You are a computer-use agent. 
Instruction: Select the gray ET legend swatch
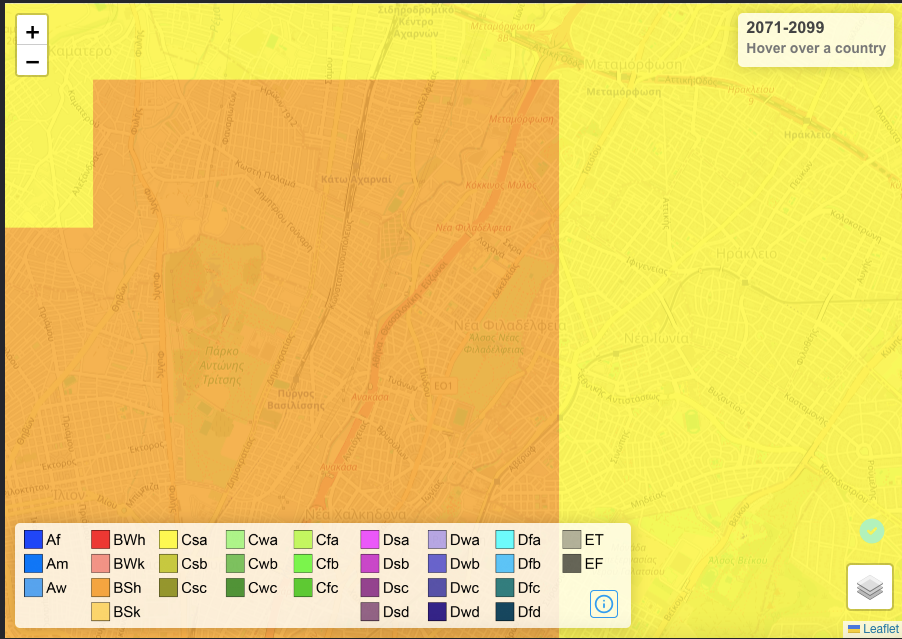click(572, 540)
